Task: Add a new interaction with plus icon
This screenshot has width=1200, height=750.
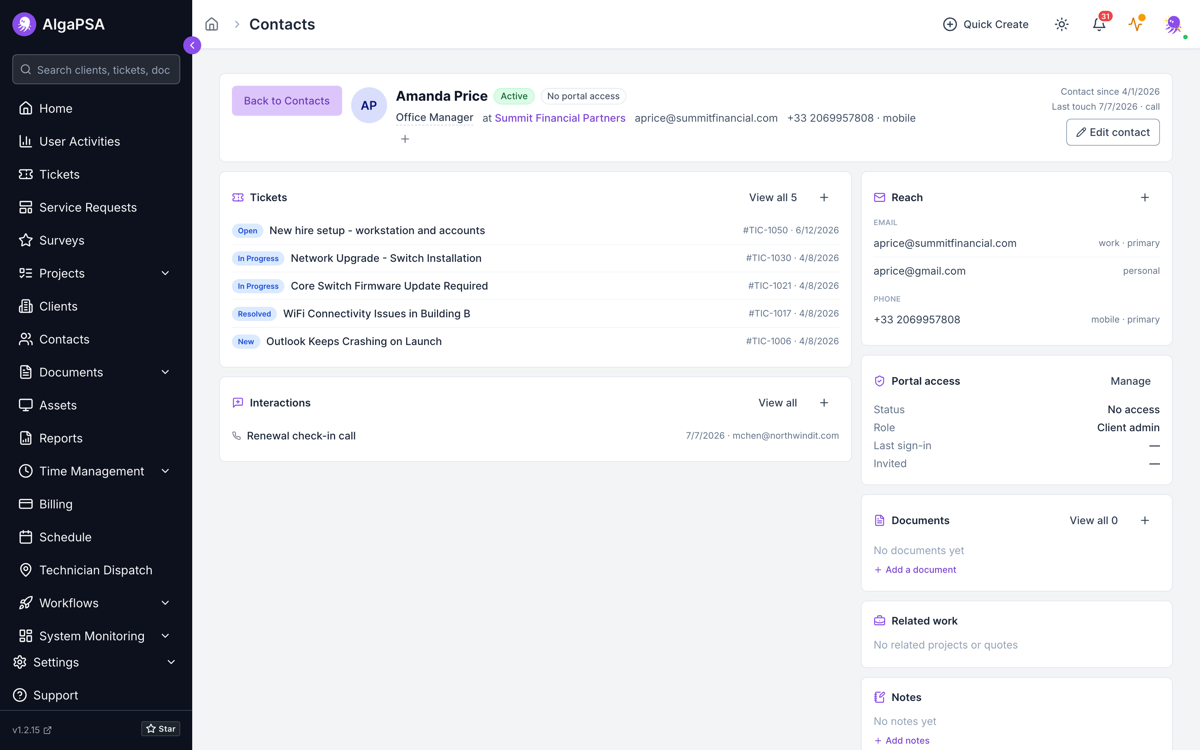Action: 824,403
